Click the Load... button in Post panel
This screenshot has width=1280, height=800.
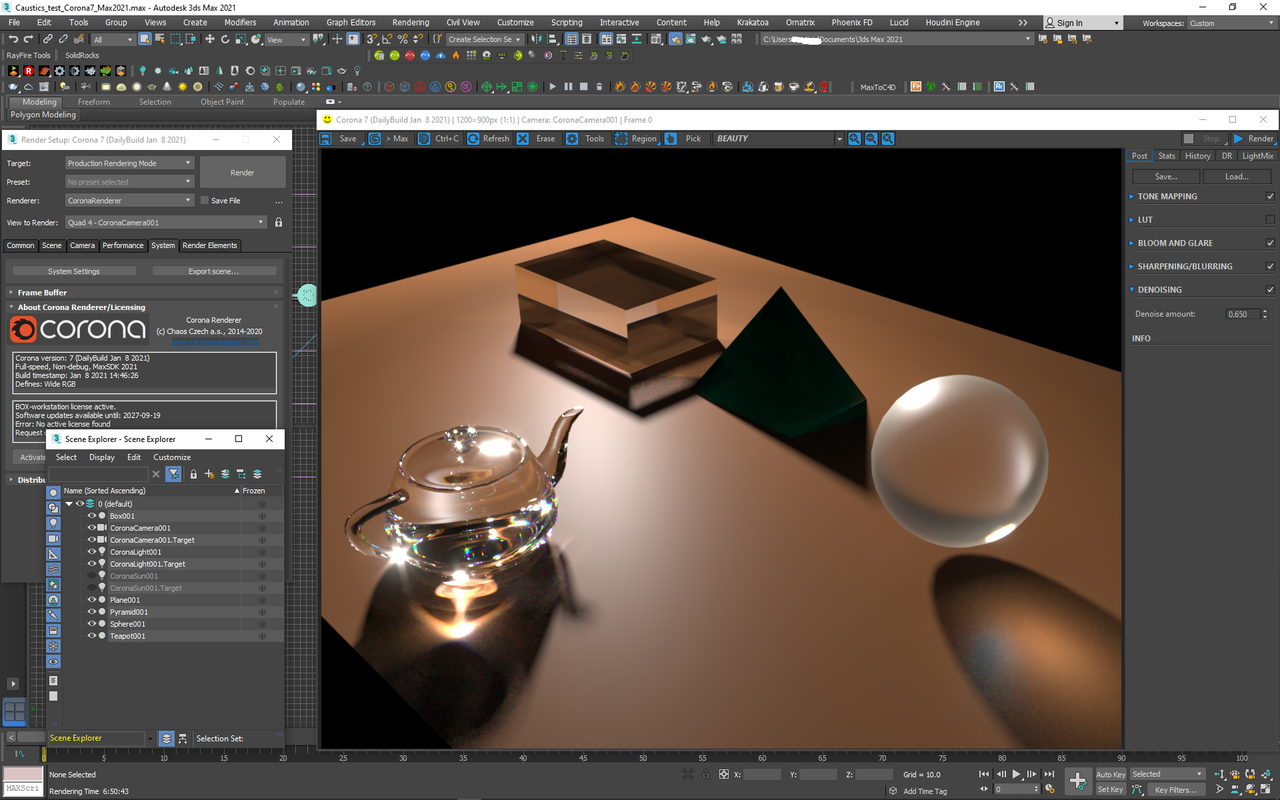[x=1237, y=176]
